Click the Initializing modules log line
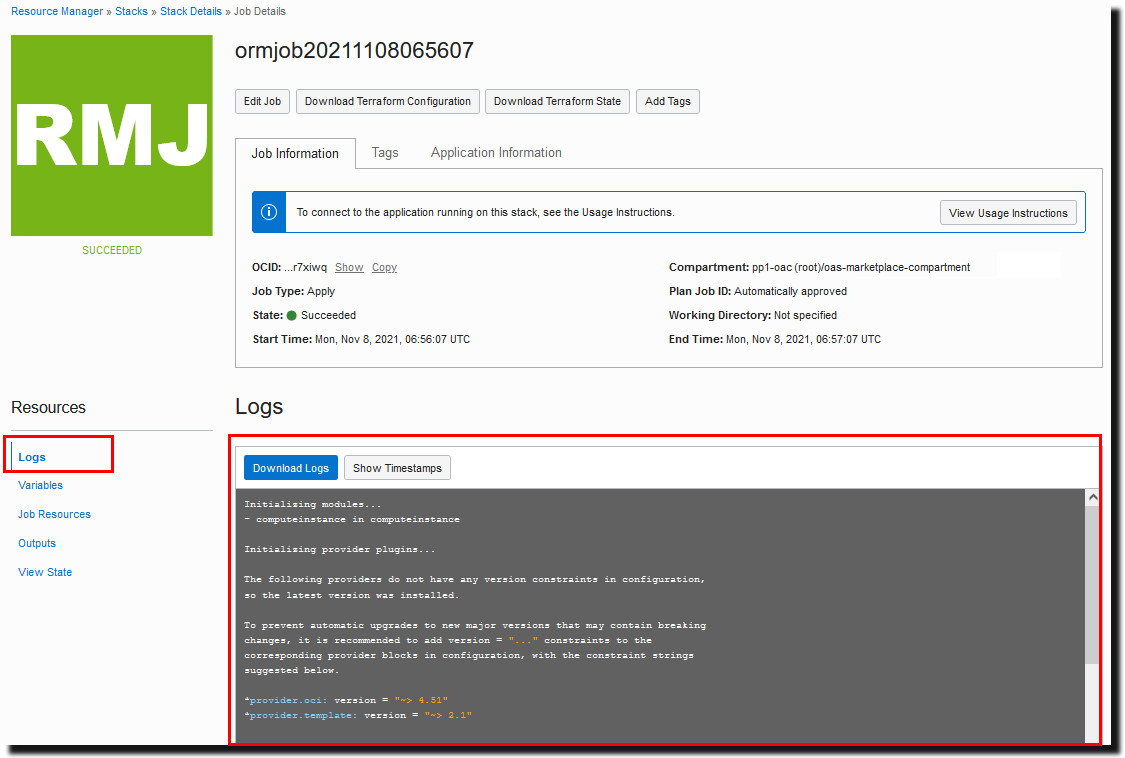 coord(313,504)
